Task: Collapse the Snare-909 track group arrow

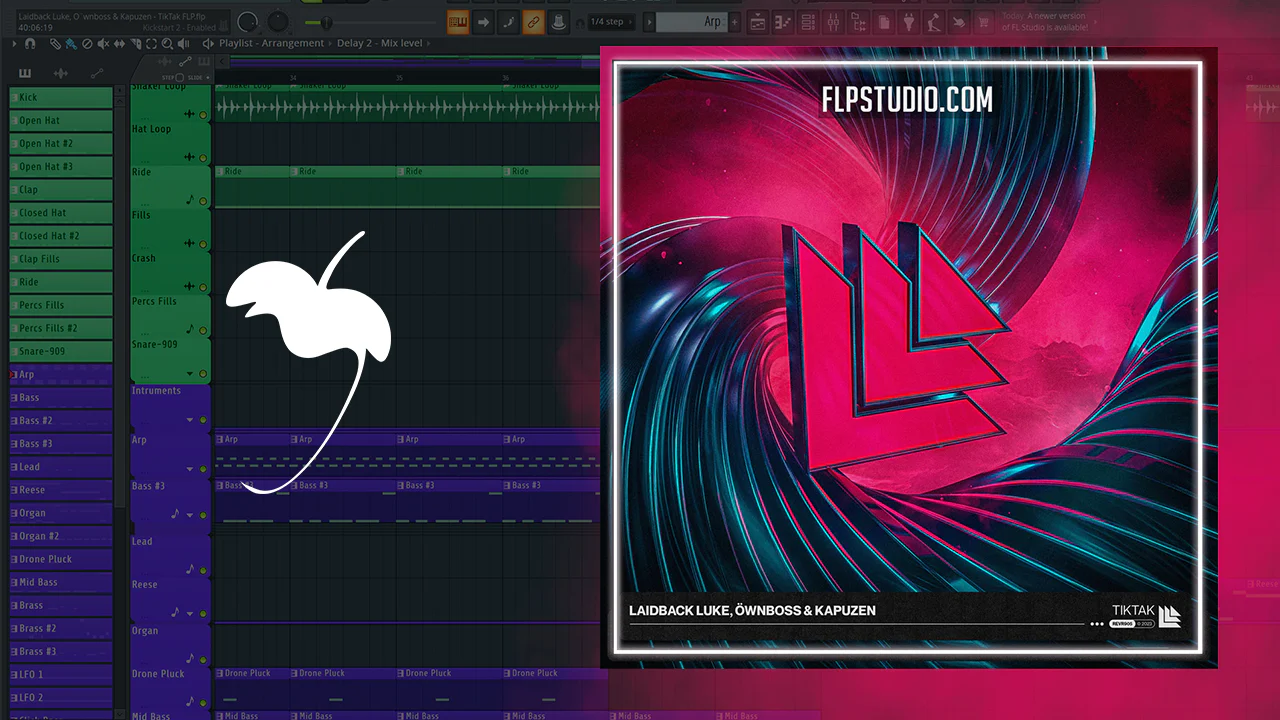Action: point(190,372)
